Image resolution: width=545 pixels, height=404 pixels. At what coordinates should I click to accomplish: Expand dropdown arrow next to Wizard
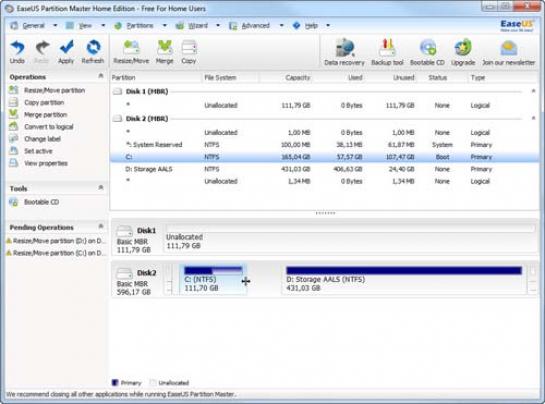pos(218,25)
